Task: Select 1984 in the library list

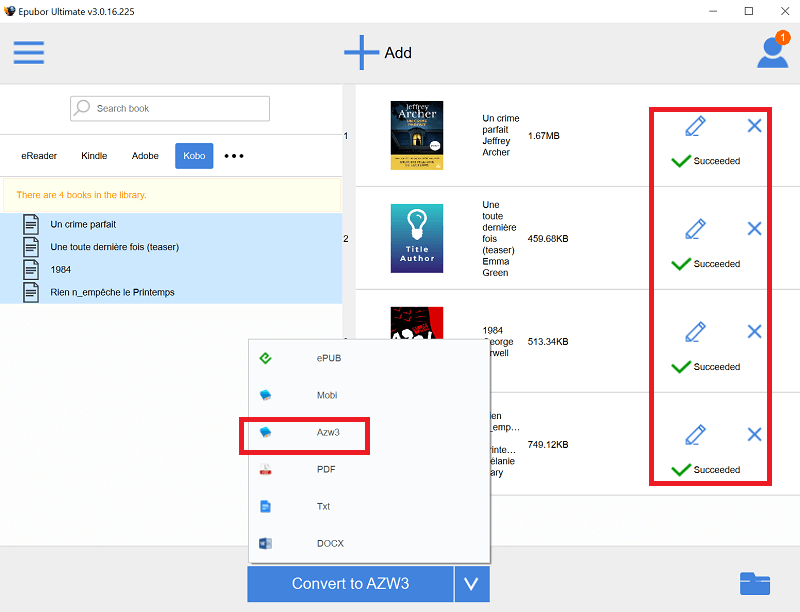Action: coord(171,270)
